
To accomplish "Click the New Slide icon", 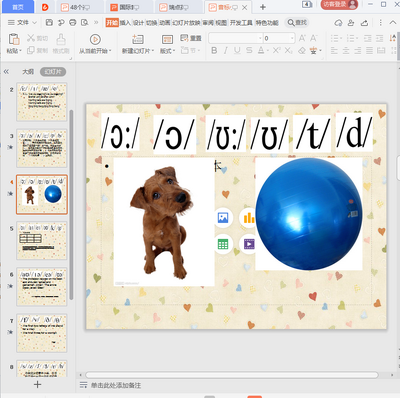I will pos(138,39).
